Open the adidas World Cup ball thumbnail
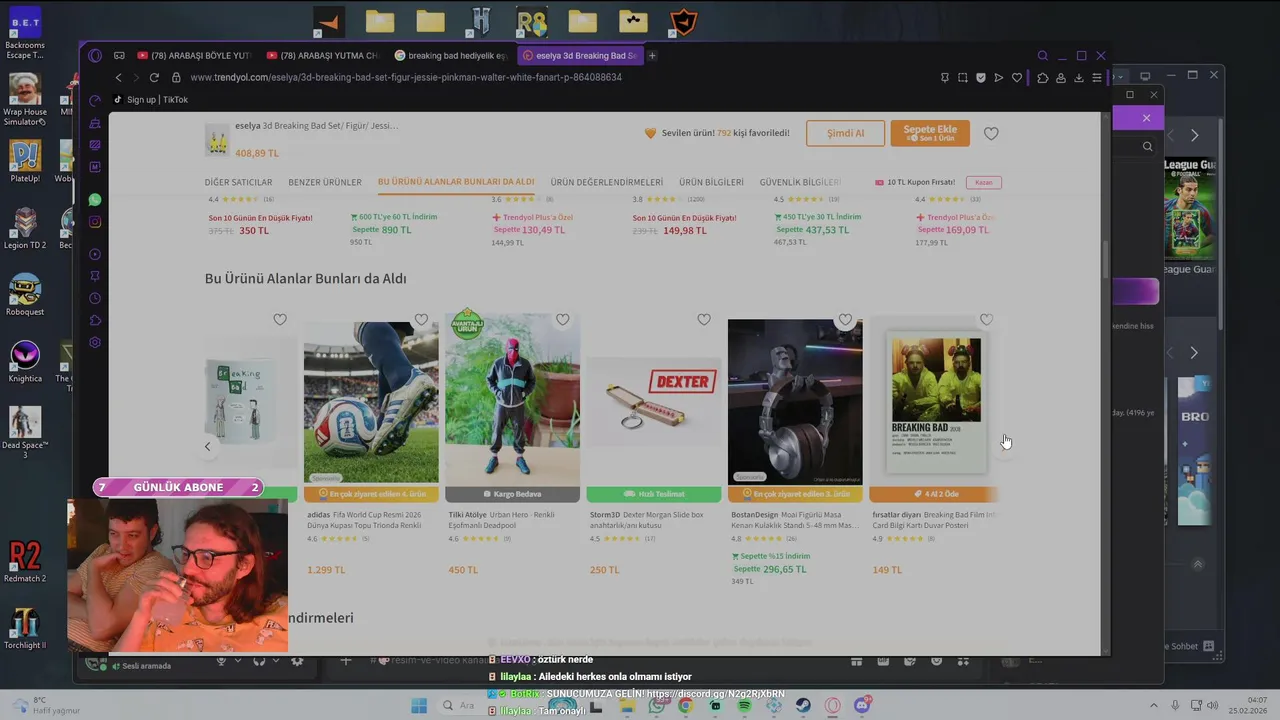Screen dimensions: 1280x720 pyautogui.click(x=371, y=402)
